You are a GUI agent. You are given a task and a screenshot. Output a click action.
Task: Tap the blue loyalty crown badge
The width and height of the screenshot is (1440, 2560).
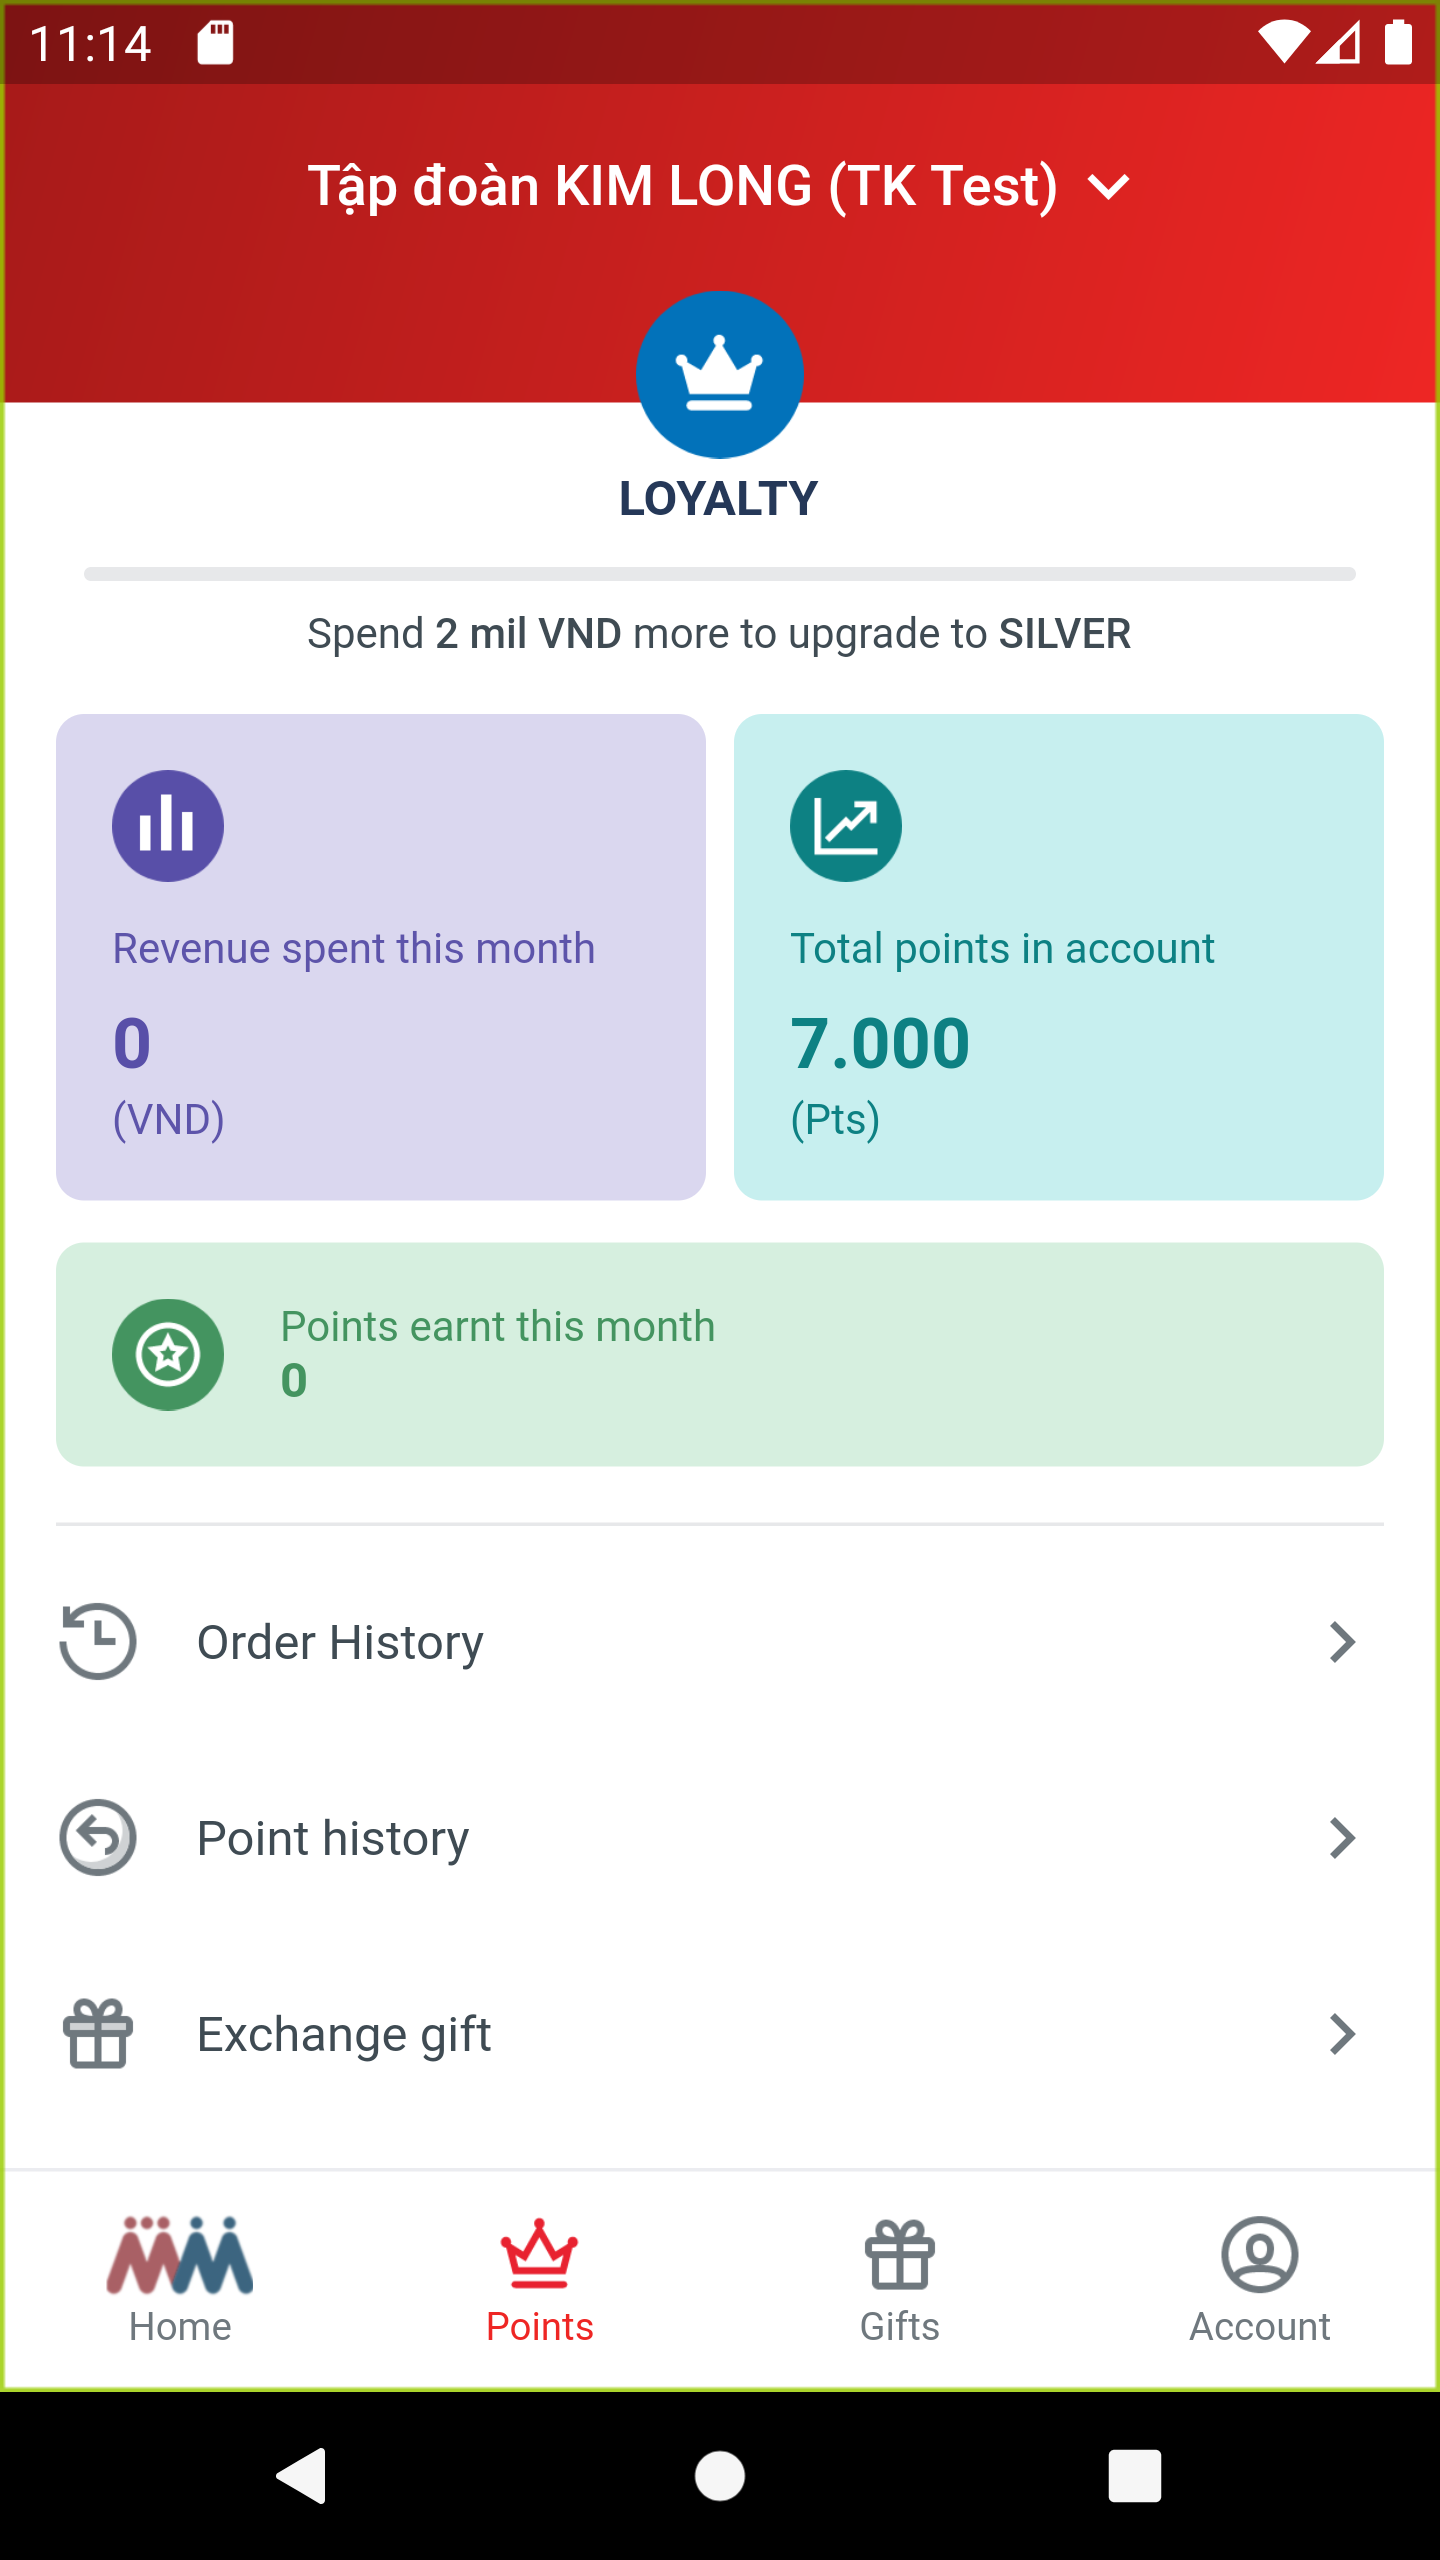click(719, 375)
